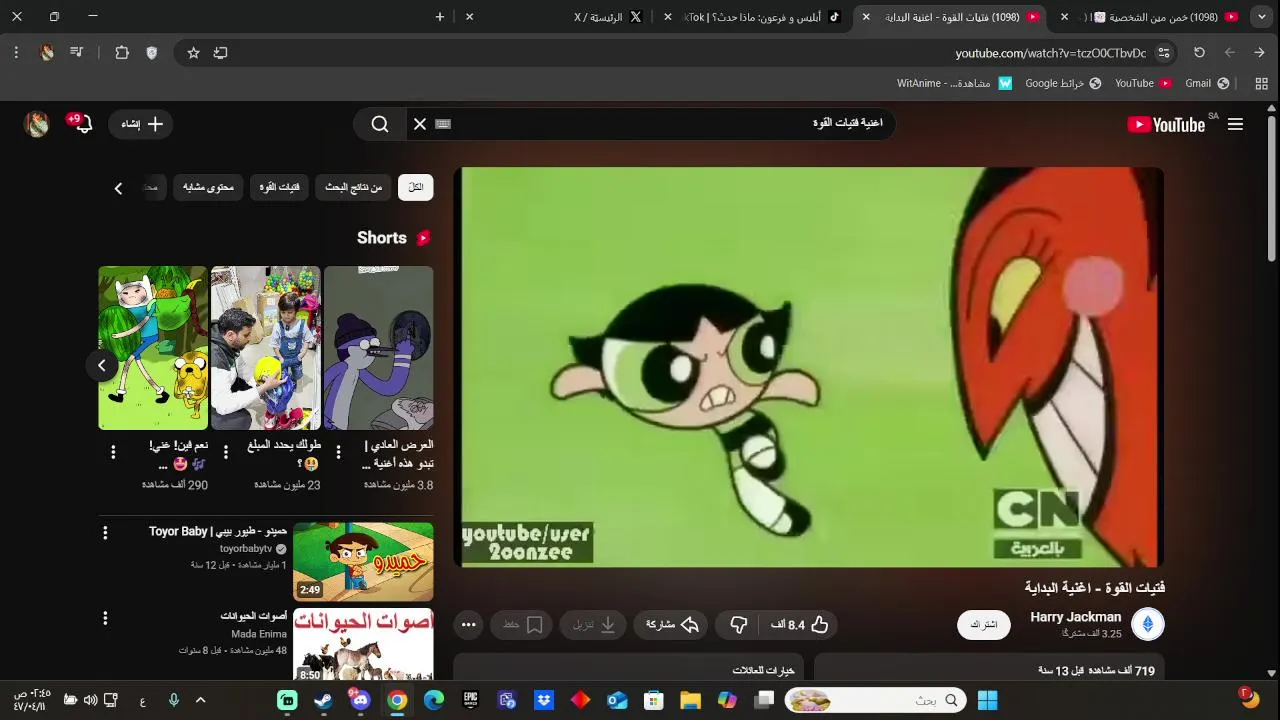This screenshot has height=720, width=1280.
Task: Open Chrome's three-dot menu
Action: [x=16, y=53]
